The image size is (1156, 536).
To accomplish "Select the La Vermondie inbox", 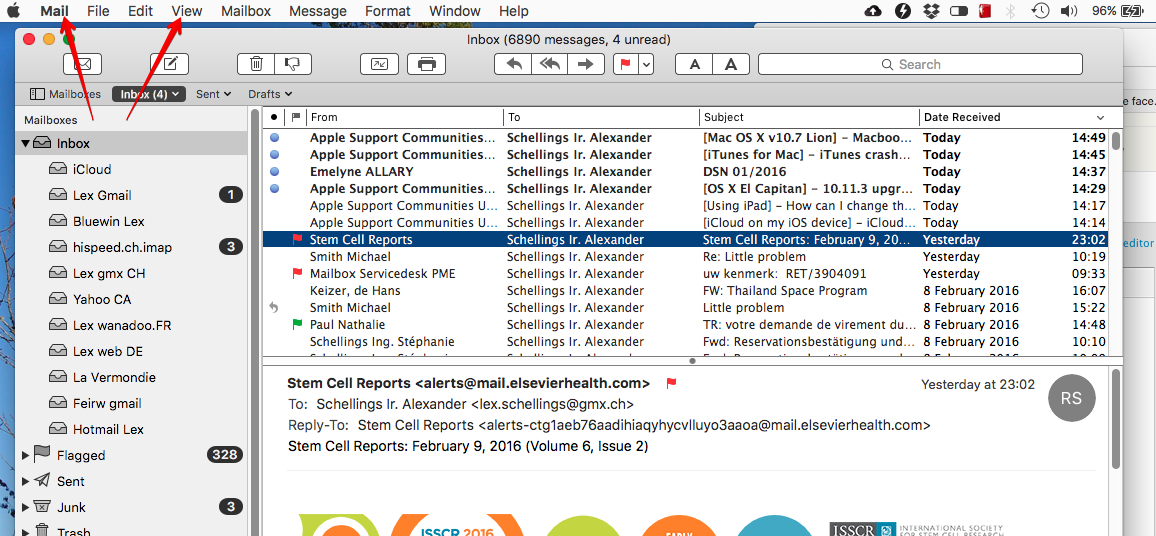I will (131, 377).
